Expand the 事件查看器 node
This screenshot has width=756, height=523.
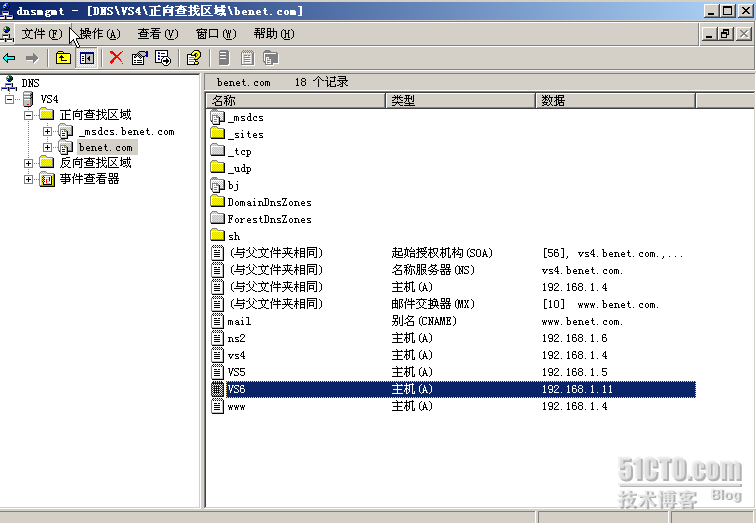click(x=28, y=179)
